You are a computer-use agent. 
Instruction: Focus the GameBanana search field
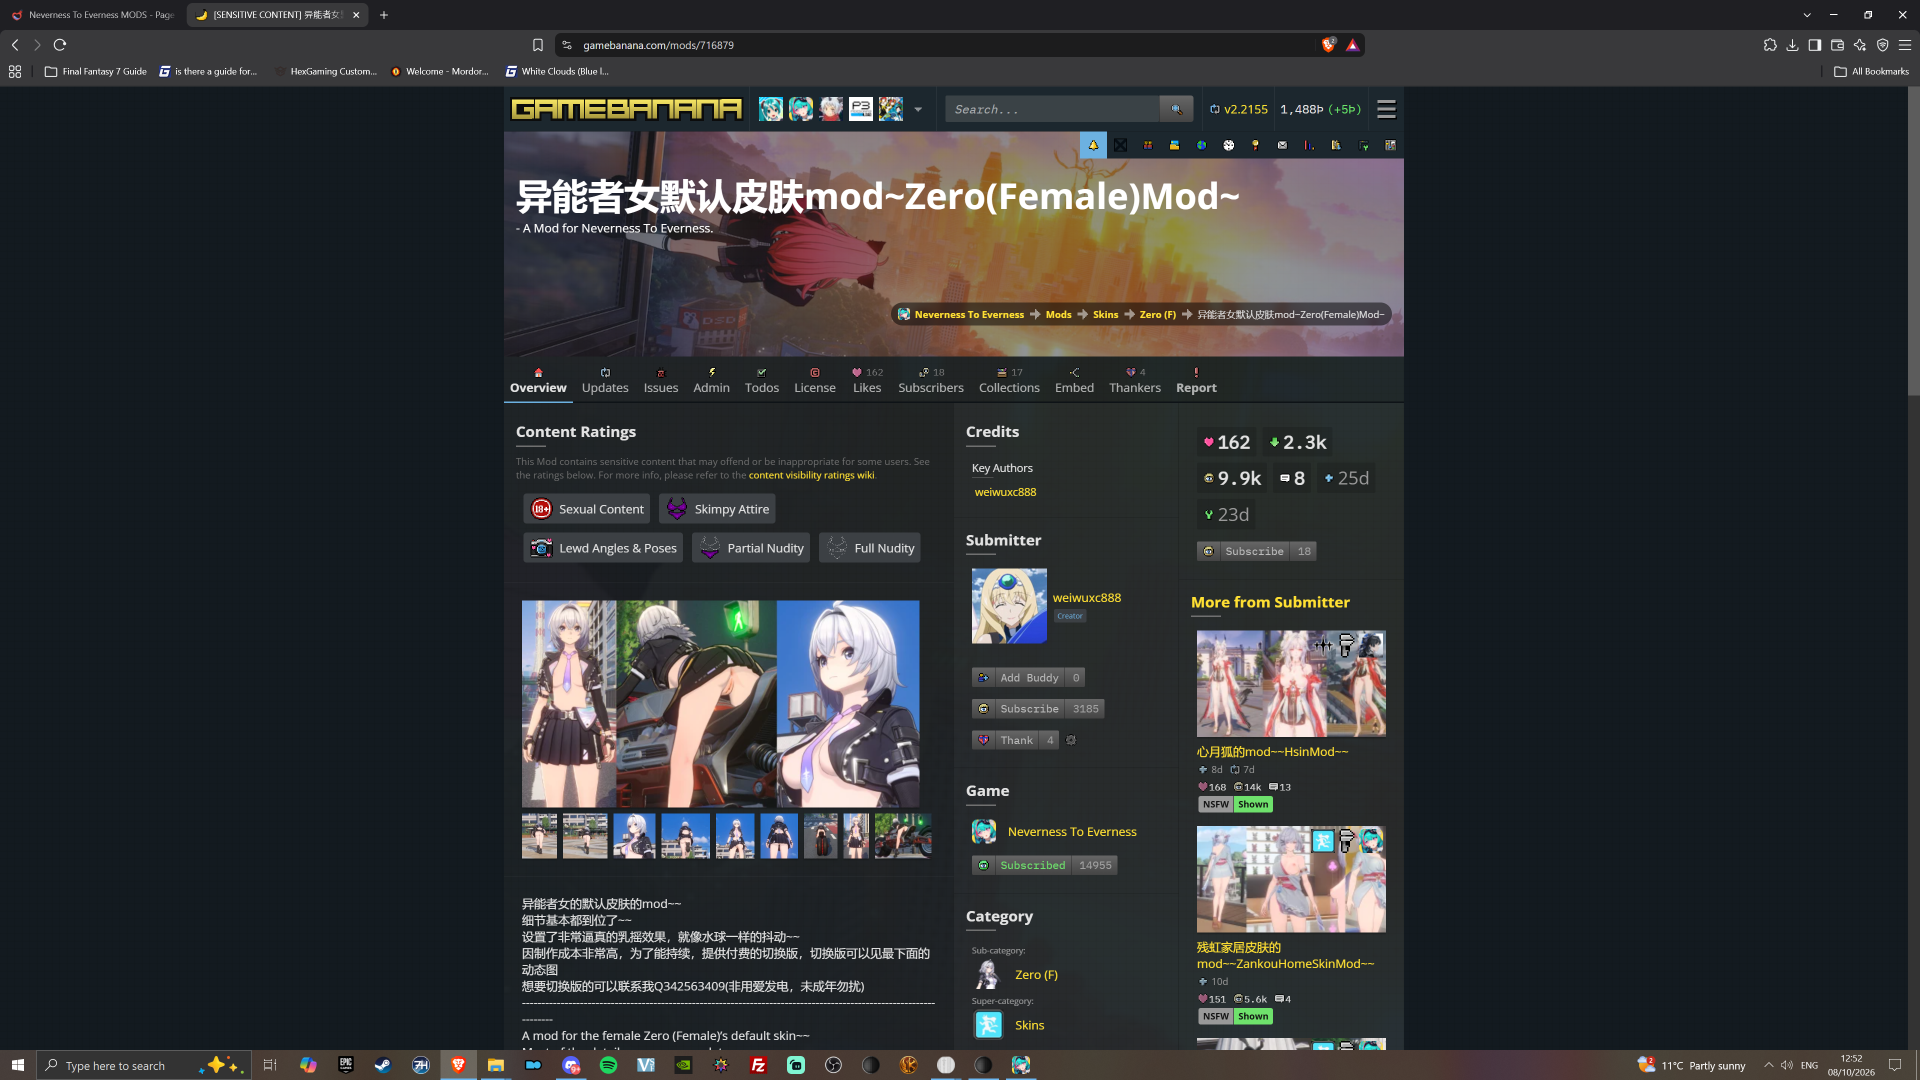coord(1052,109)
